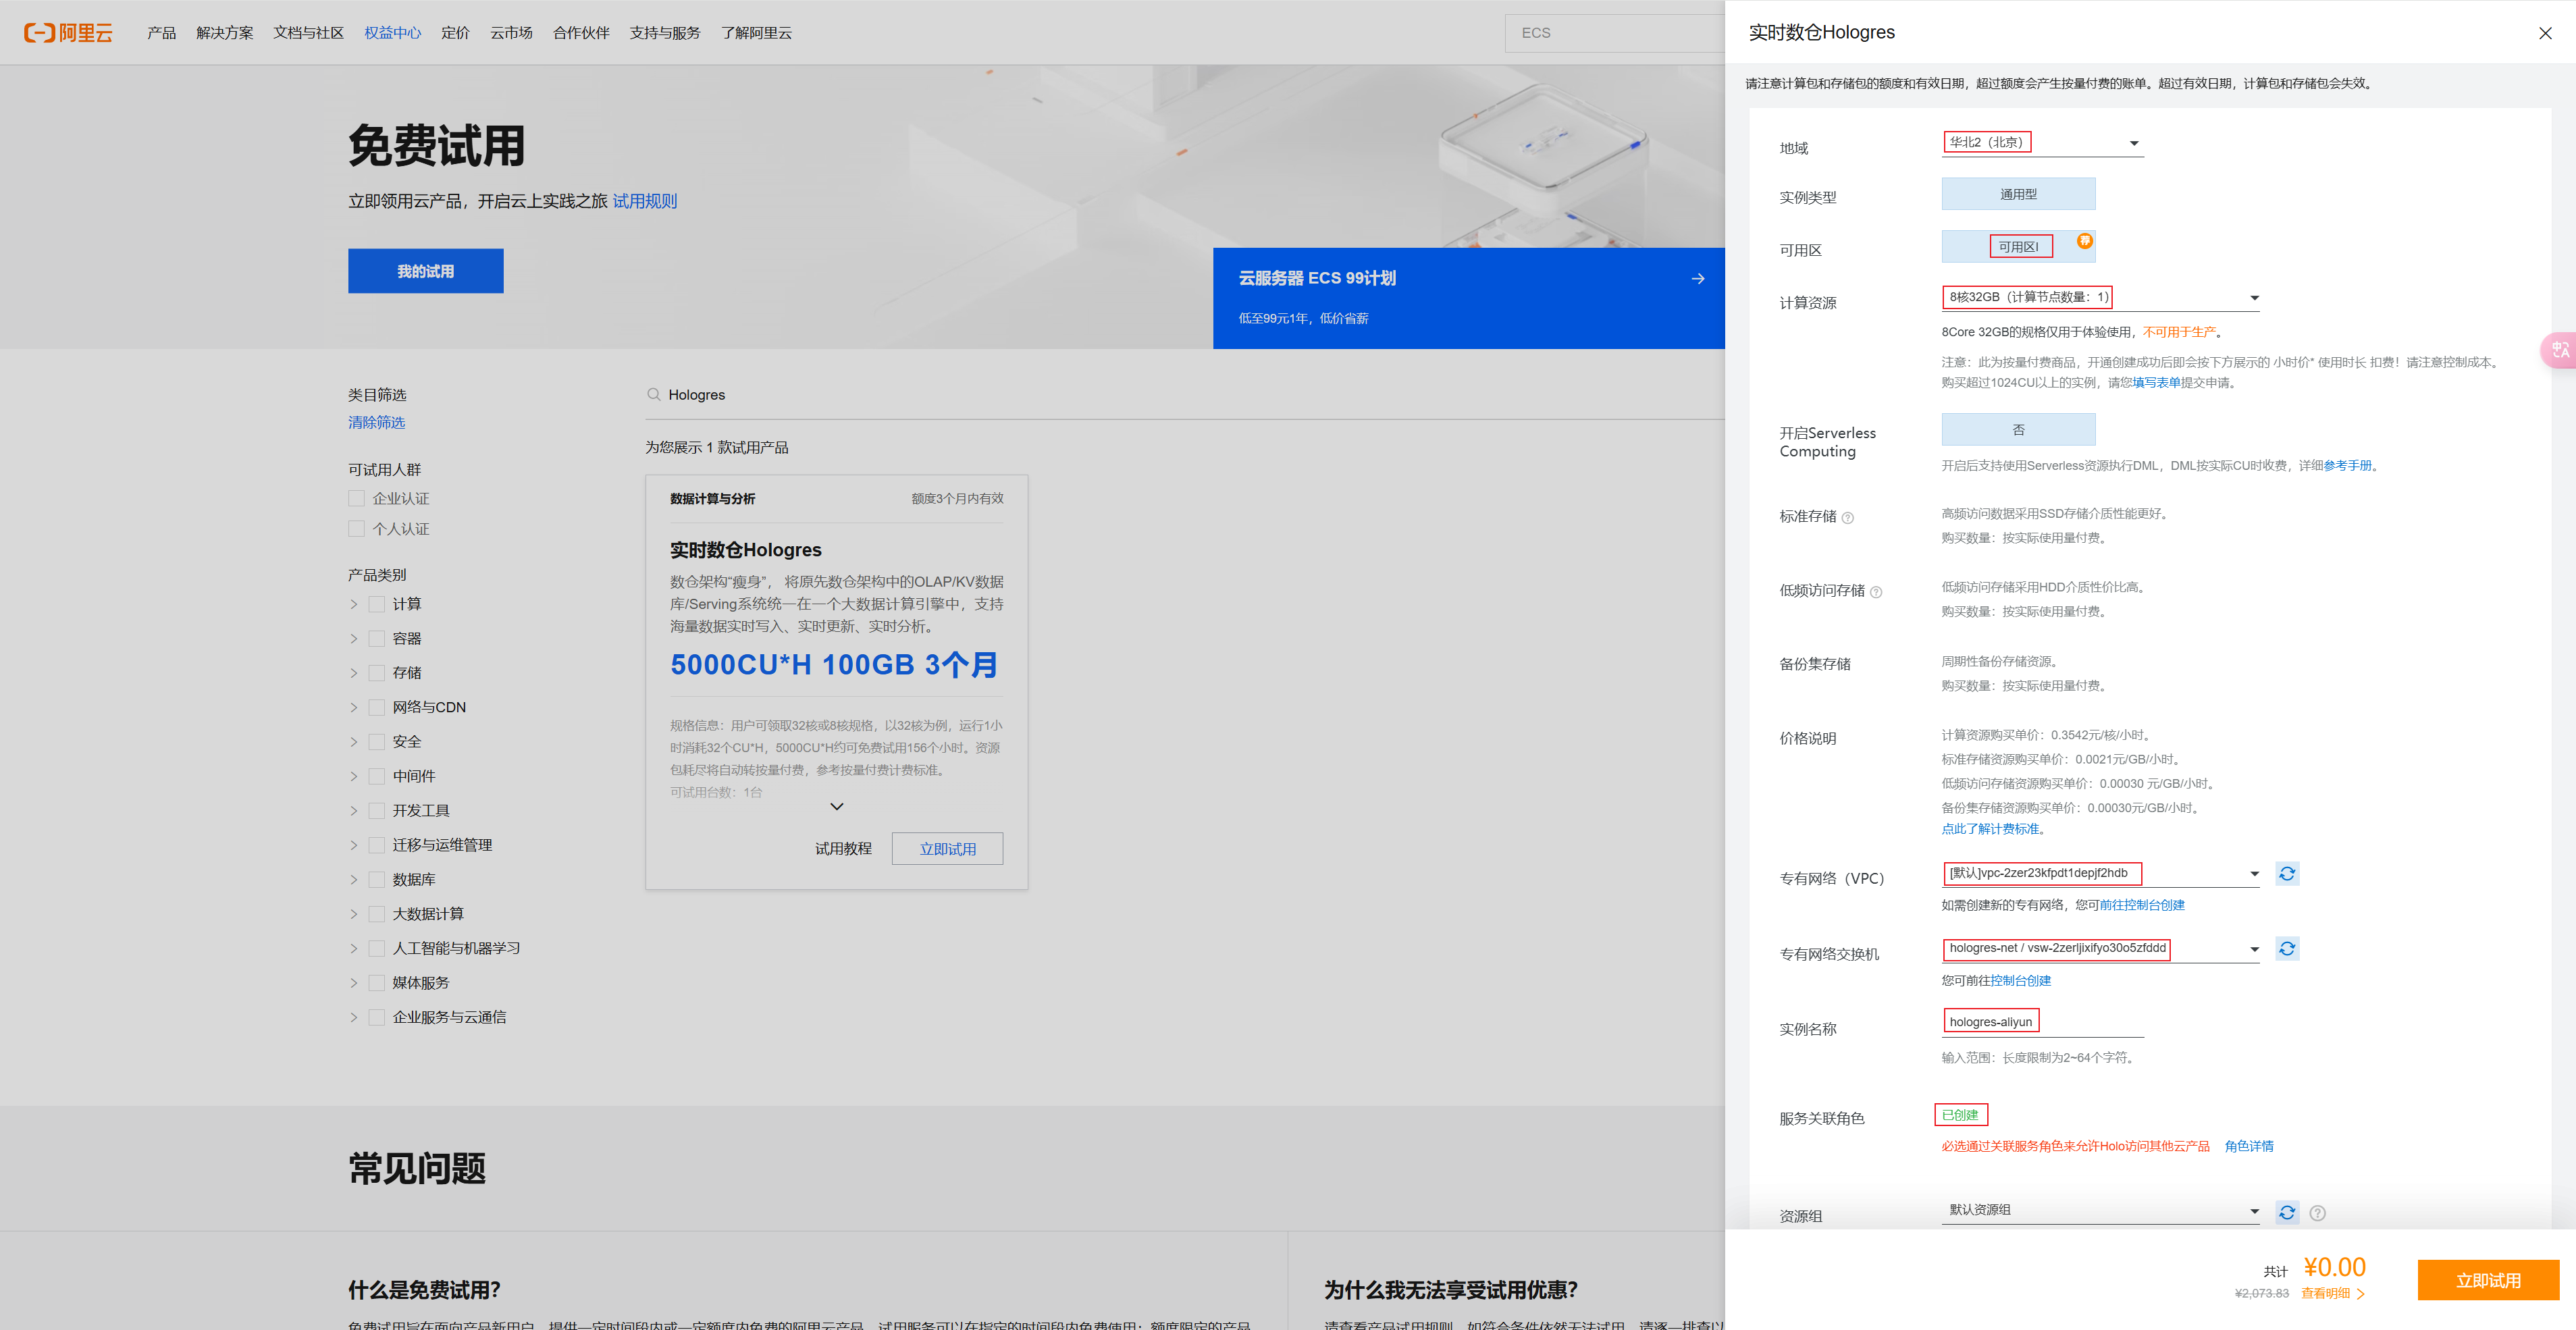Focus the top ECS search box
This screenshot has height=1330, width=2576.
click(x=1614, y=33)
